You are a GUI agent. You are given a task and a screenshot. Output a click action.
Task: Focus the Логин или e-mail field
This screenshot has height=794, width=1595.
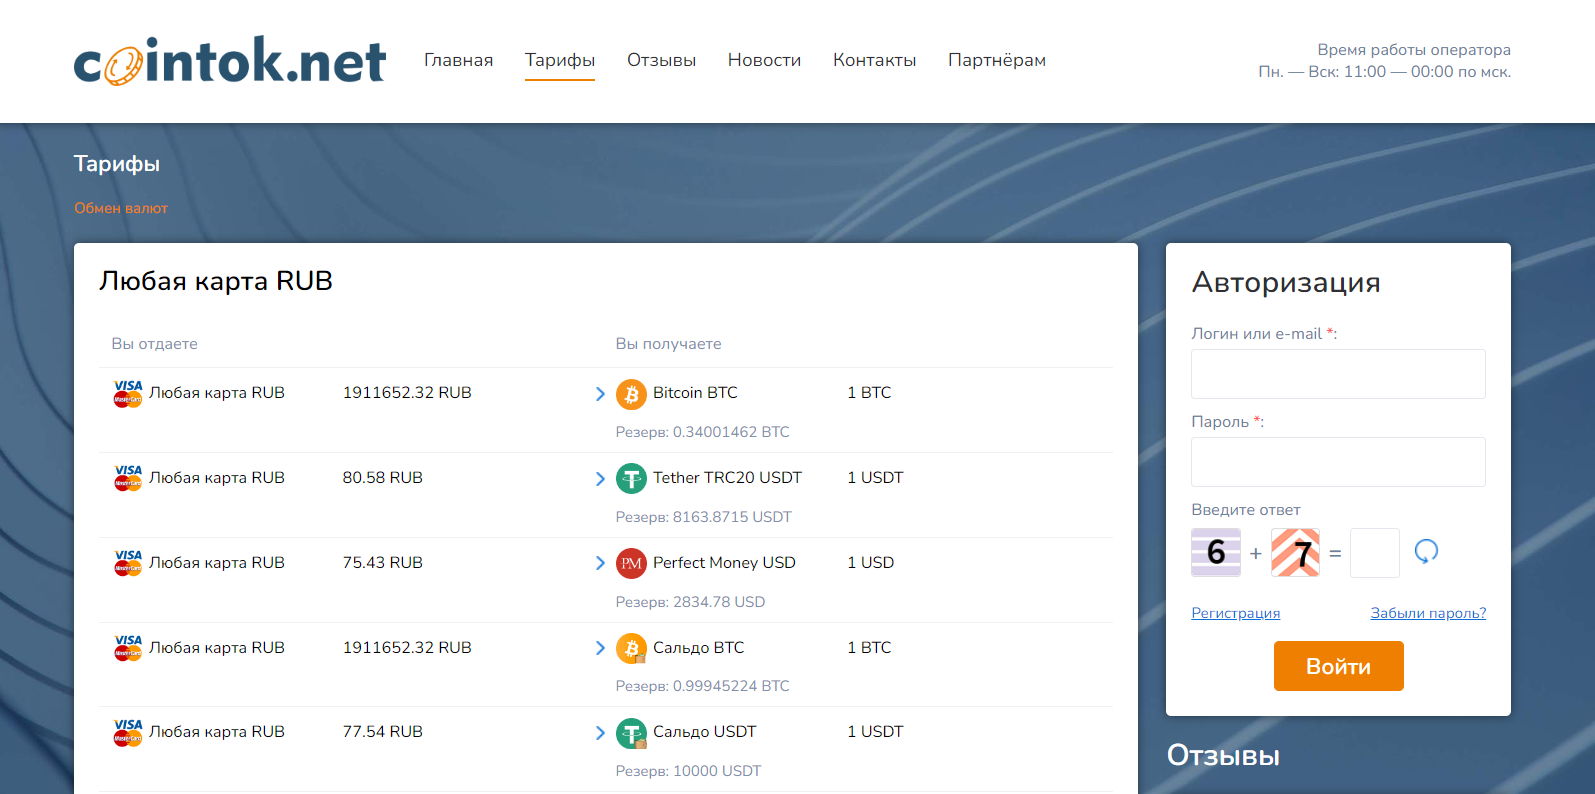(x=1338, y=374)
